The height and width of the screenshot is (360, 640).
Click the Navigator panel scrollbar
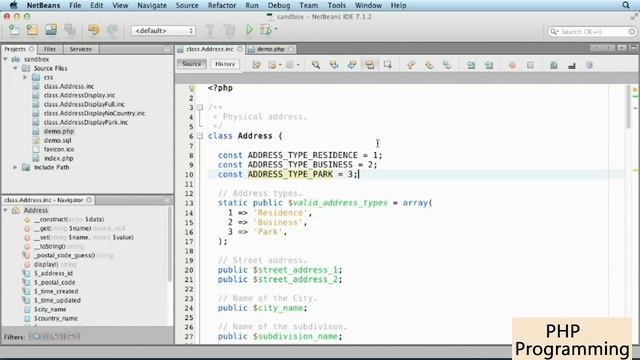pyautogui.click(x=170, y=245)
